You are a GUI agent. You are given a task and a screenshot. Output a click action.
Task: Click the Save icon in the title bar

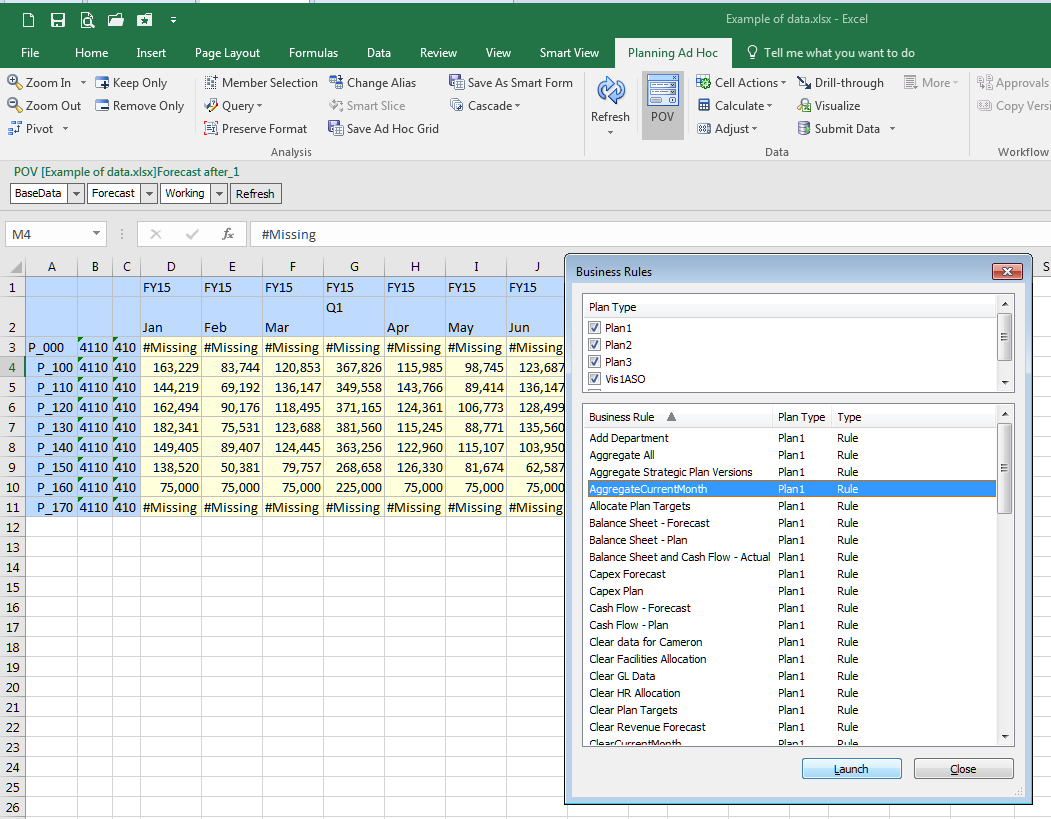[58, 20]
